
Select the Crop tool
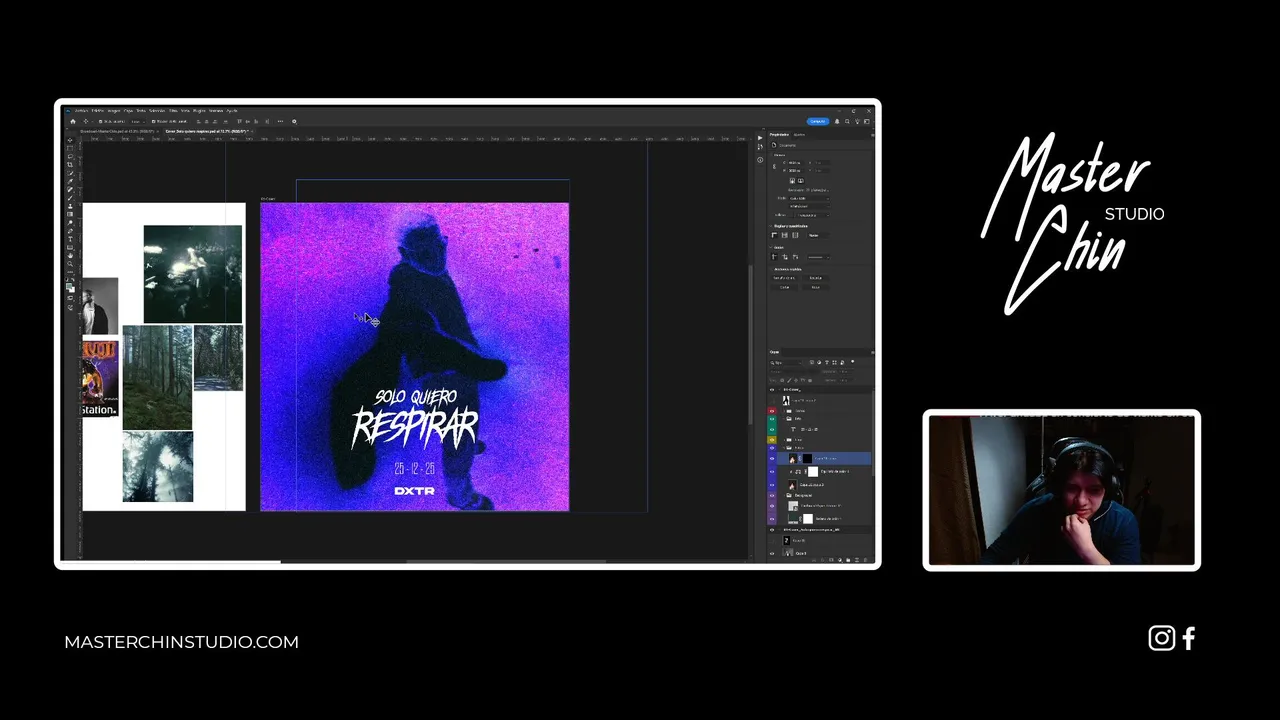coord(70,164)
